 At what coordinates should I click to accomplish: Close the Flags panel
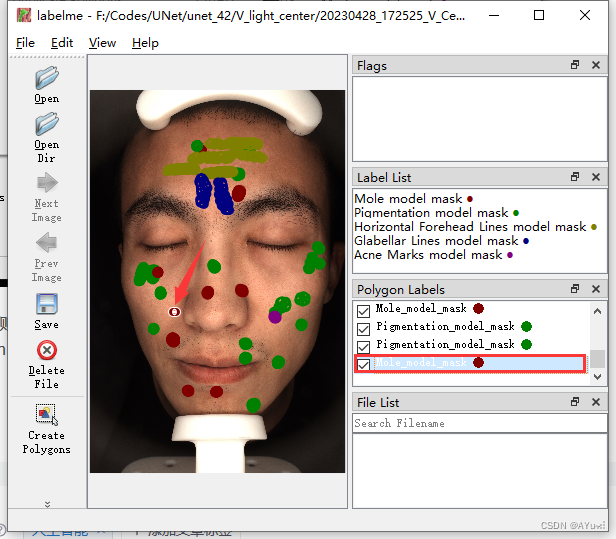[x=596, y=65]
